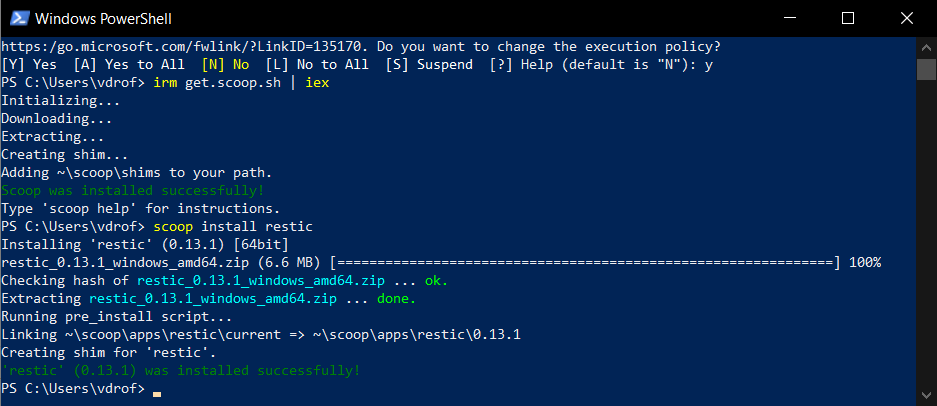This screenshot has height=406, width=937.
Task: Click the scrollbar down arrow
Action: coord(926,395)
